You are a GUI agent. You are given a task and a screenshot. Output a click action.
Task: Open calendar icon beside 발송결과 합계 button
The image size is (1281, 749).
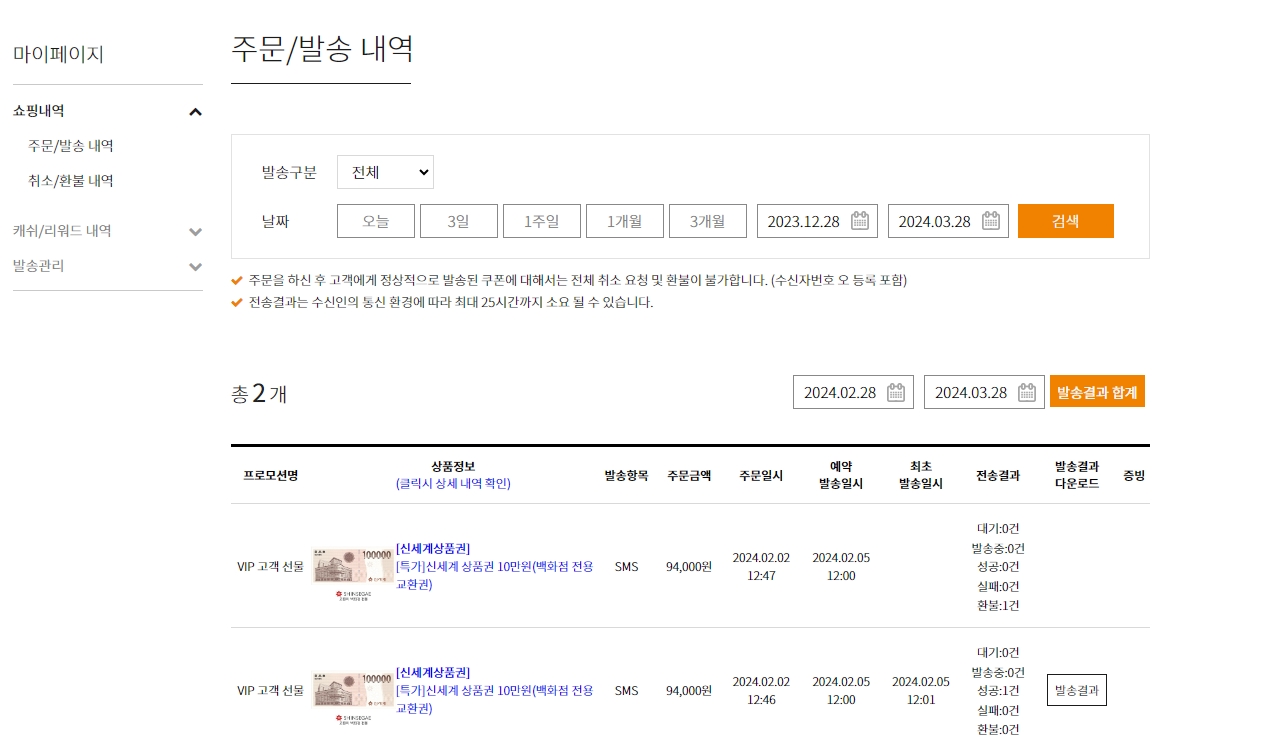coord(1026,392)
